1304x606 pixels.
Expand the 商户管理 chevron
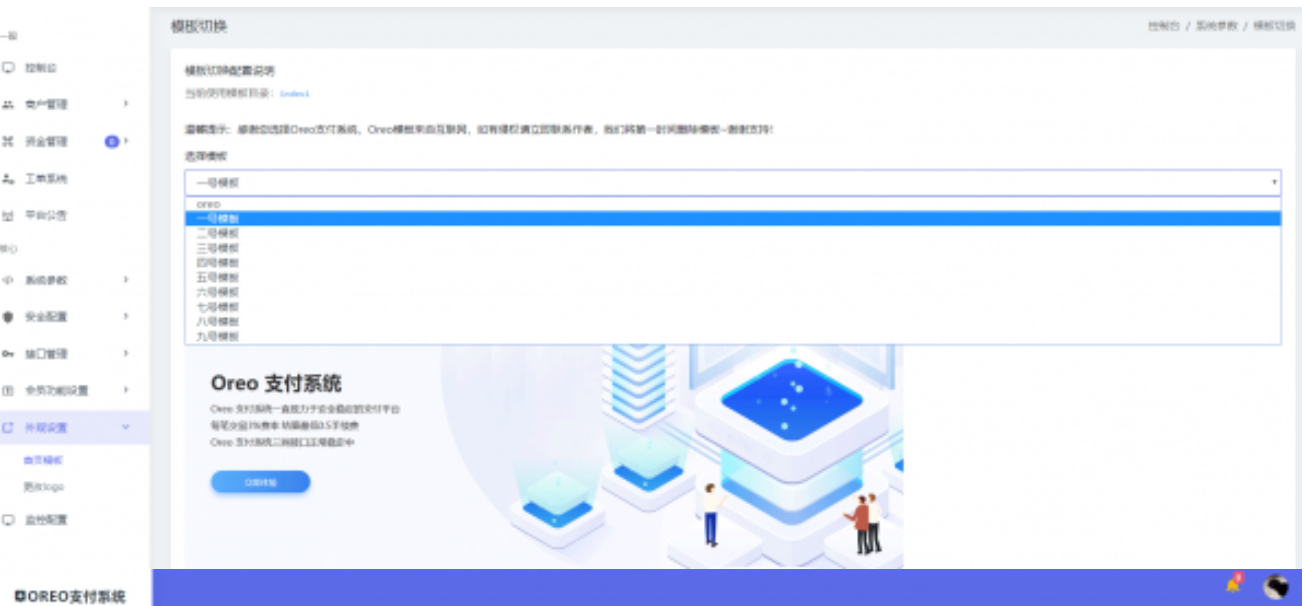[x=126, y=104]
